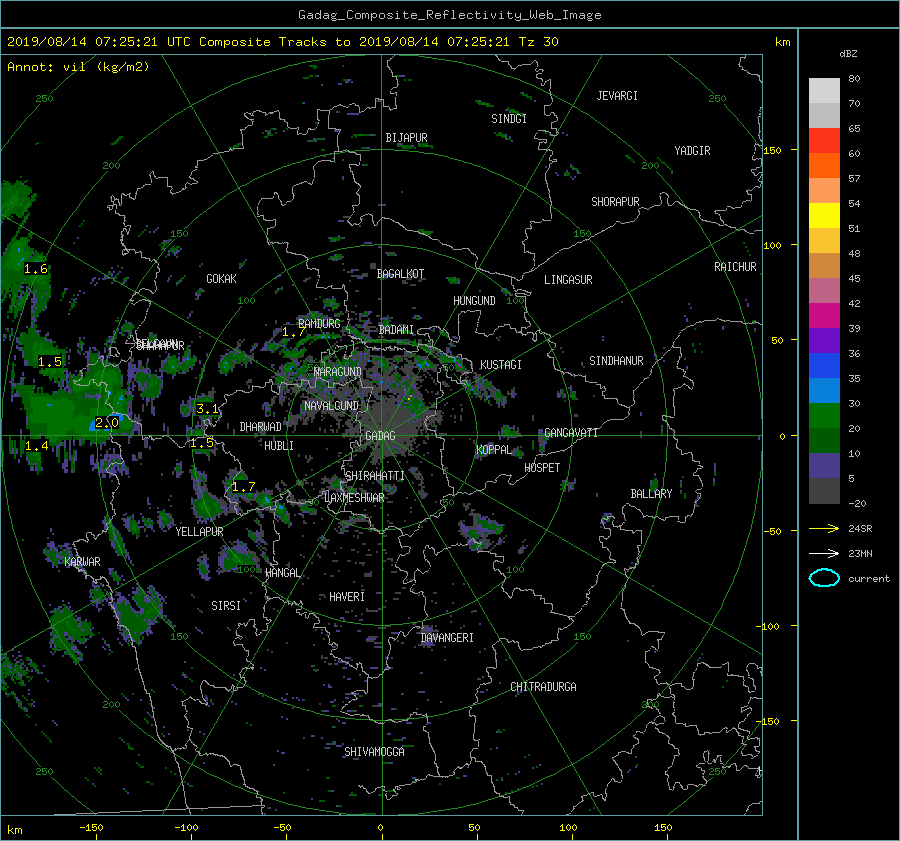900x841 pixels.
Task: Pick the bright green dBZ scale swatch
Action: coord(824,415)
